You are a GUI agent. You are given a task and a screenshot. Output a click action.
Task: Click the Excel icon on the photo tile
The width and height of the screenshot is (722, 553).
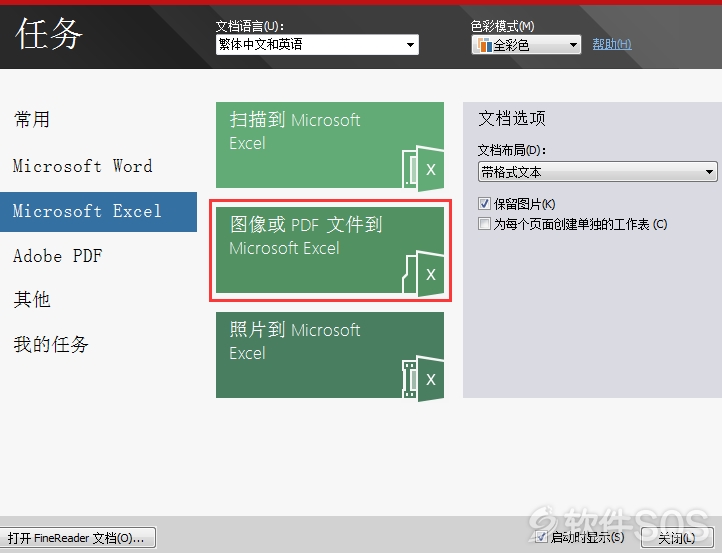[x=424, y=378]
